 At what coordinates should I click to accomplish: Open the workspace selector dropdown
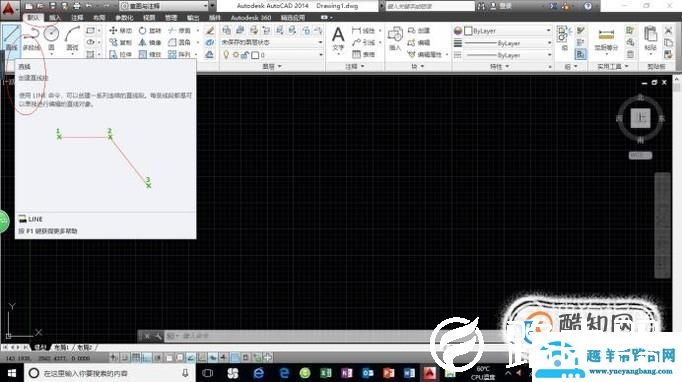pyautogui.click(x=164, y=6)
